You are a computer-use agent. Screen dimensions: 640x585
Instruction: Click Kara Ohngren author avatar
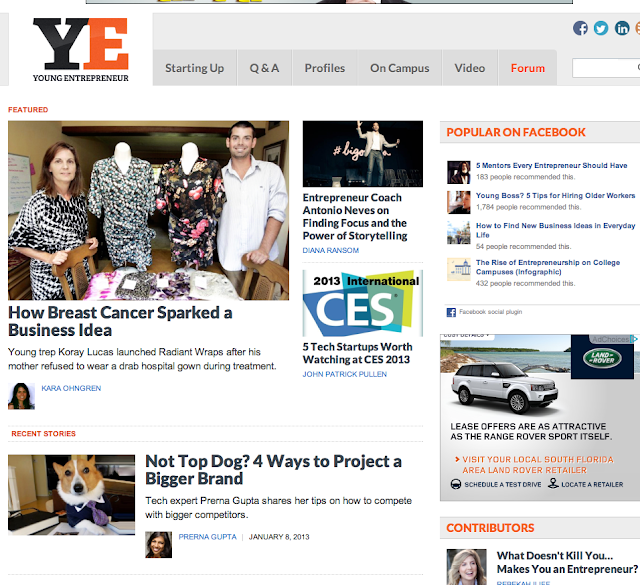pos(21,396)
